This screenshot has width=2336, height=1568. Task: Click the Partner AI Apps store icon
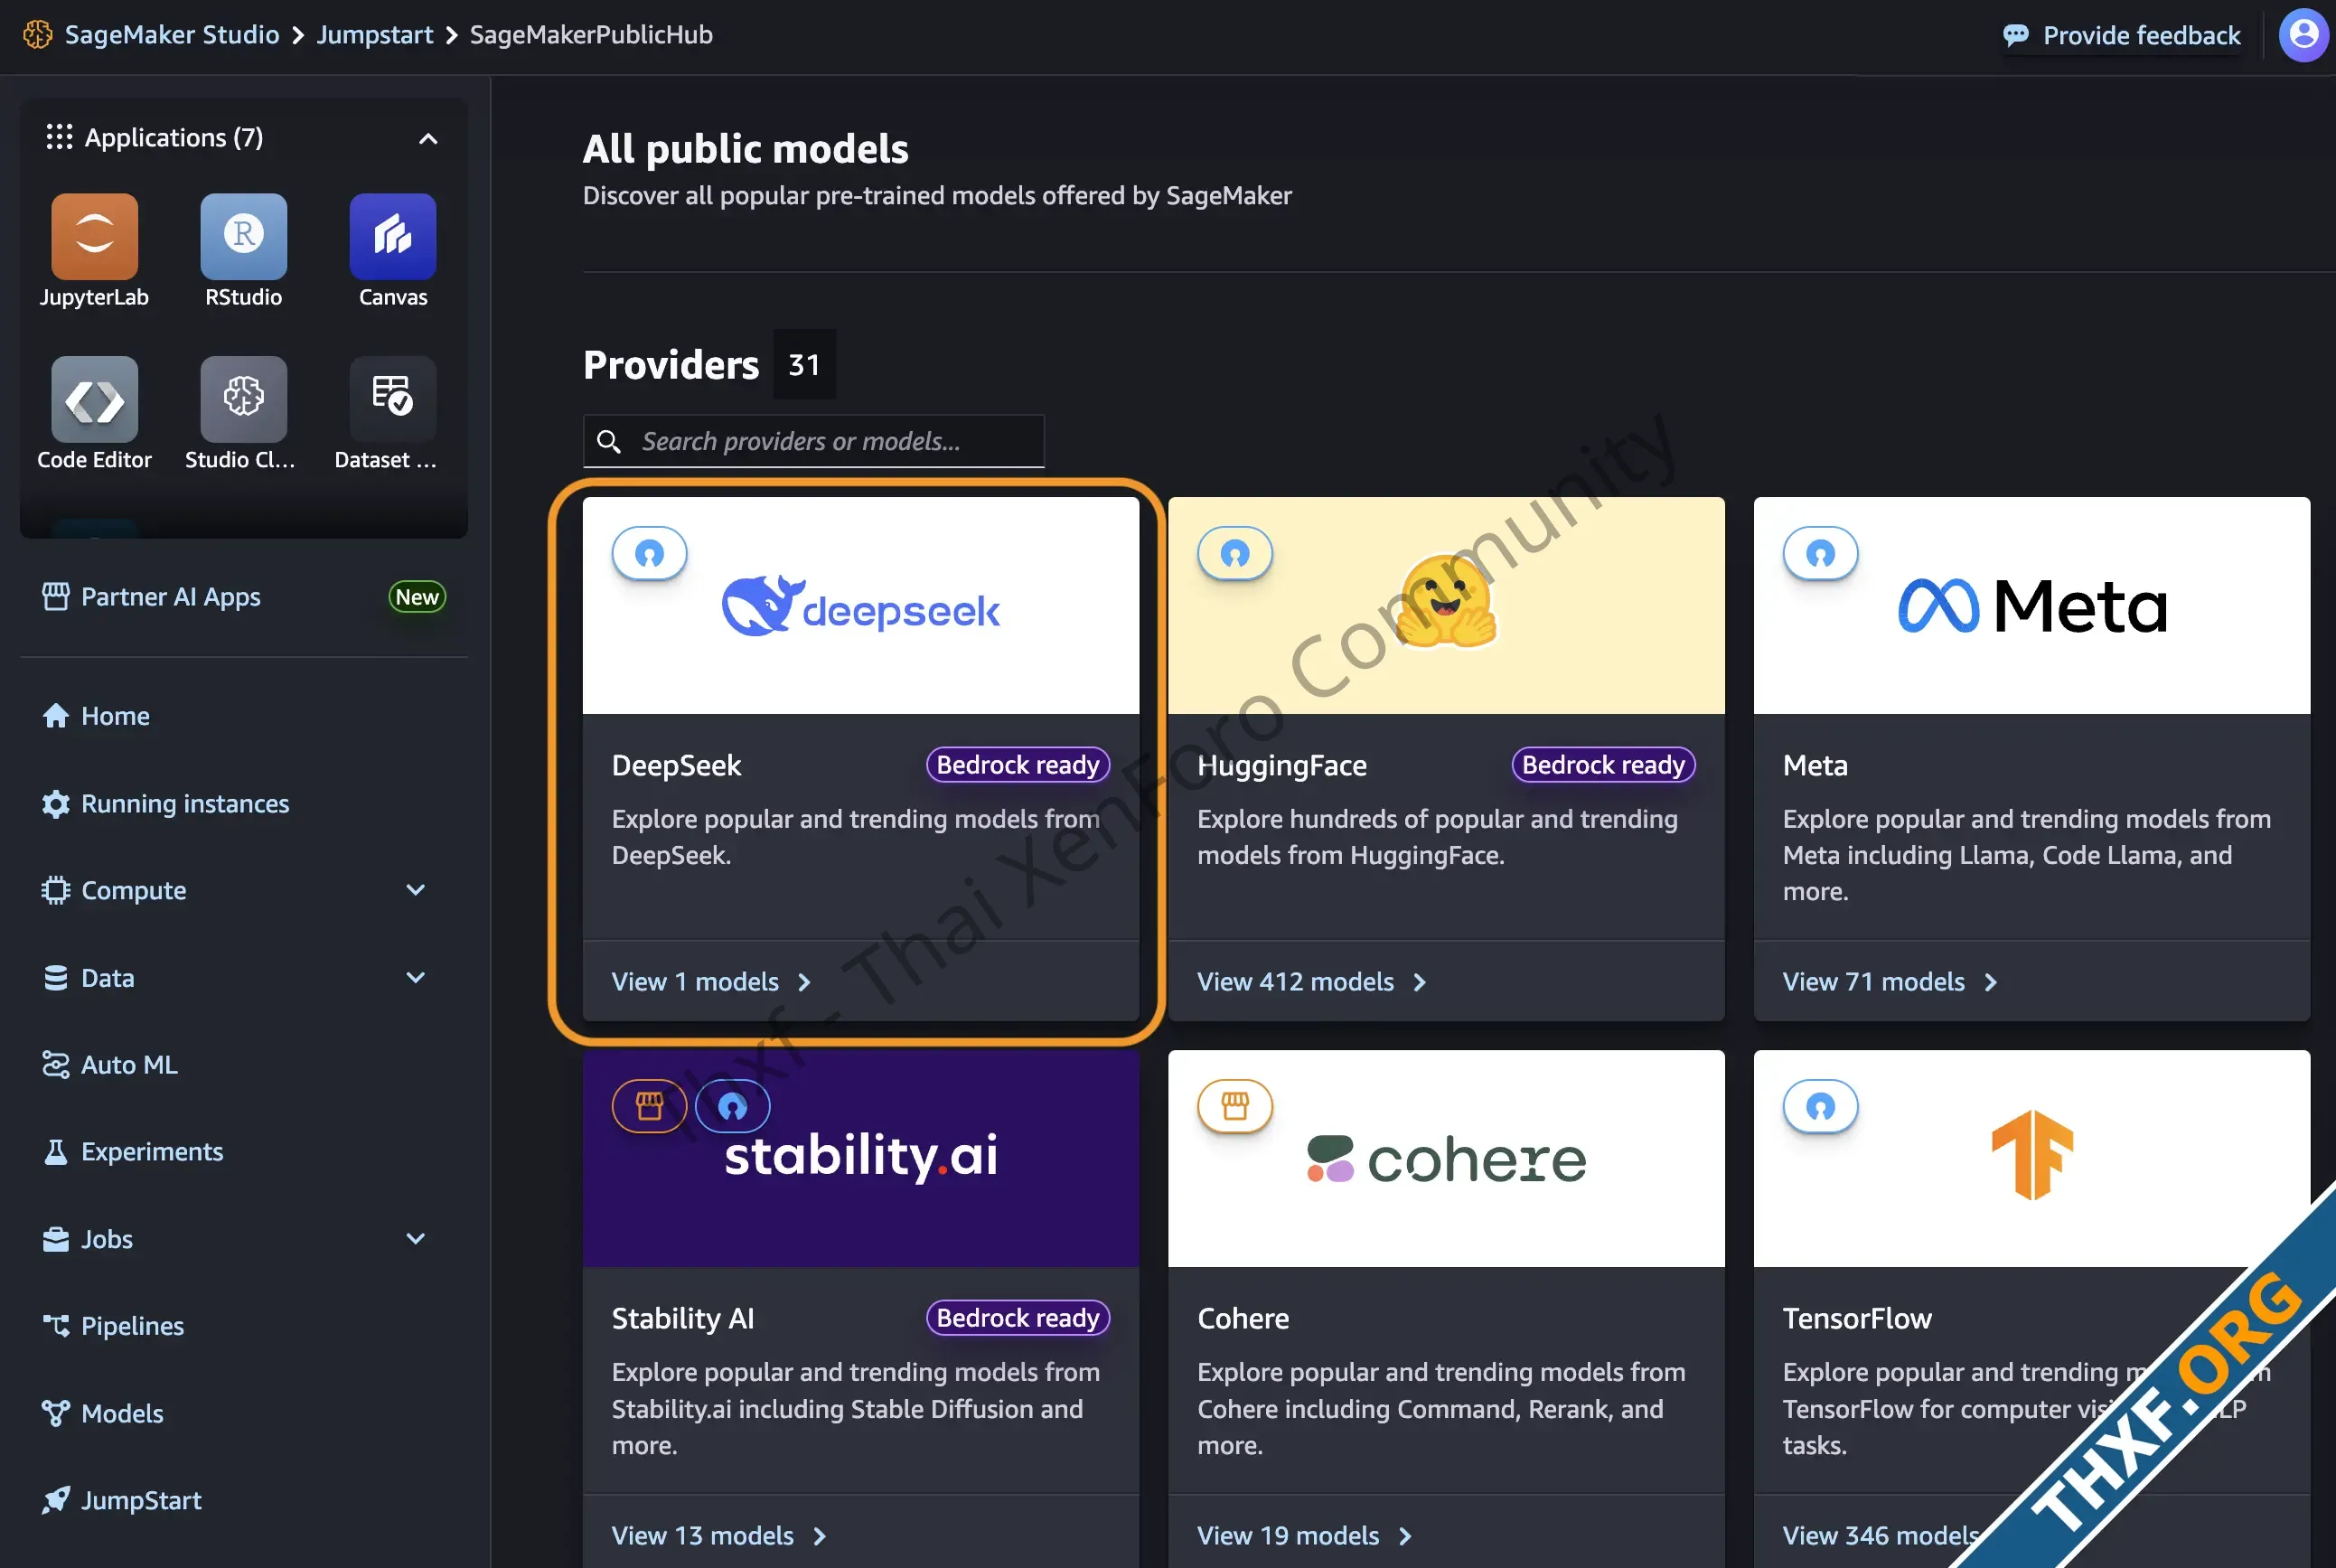55,597
